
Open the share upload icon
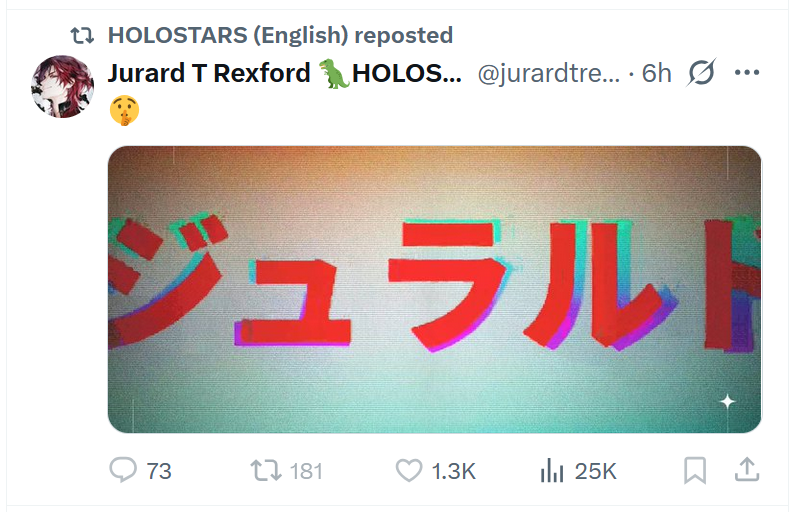(x=746, y=469)
